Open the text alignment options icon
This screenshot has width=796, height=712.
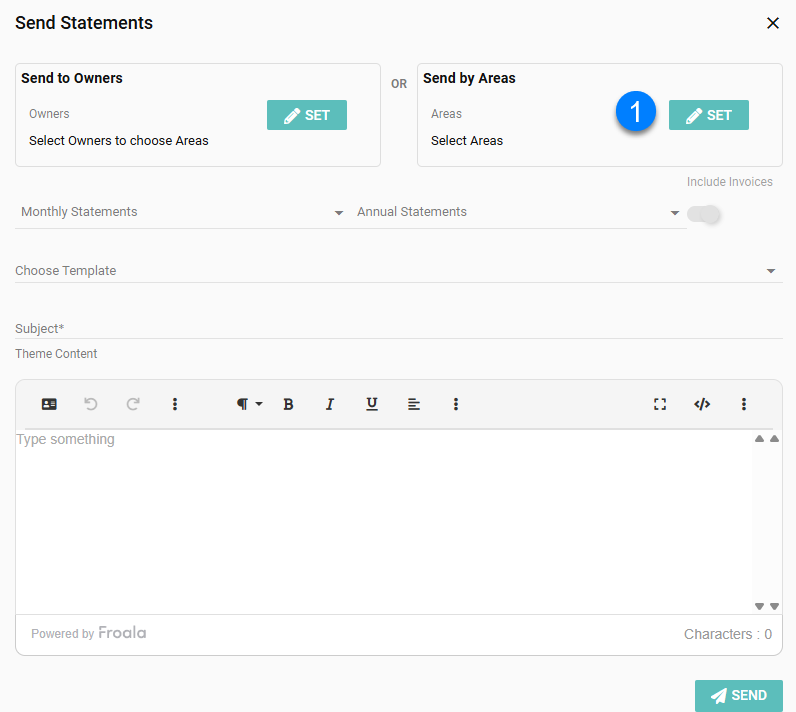pyautogui.click(x=414, y=404)
